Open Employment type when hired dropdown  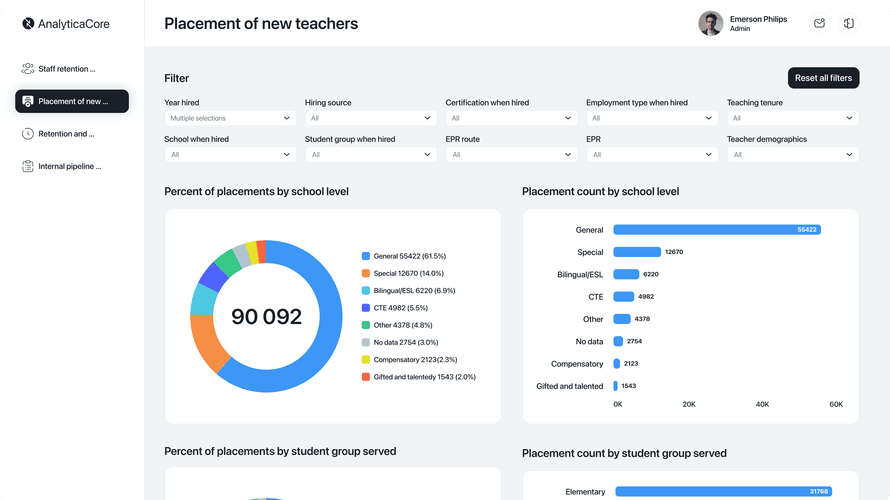click(x=652, y=118)
